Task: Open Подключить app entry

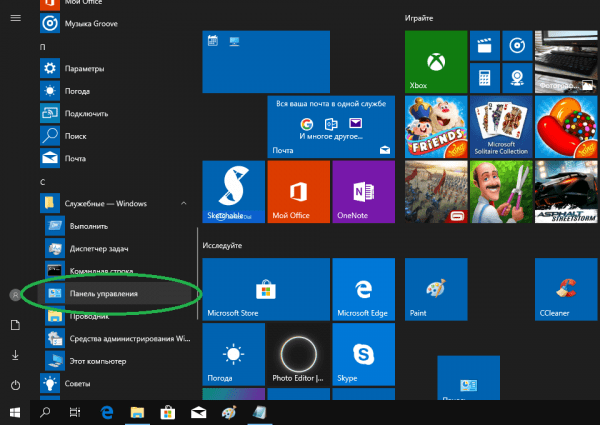Action: click(x=115, y=114)
